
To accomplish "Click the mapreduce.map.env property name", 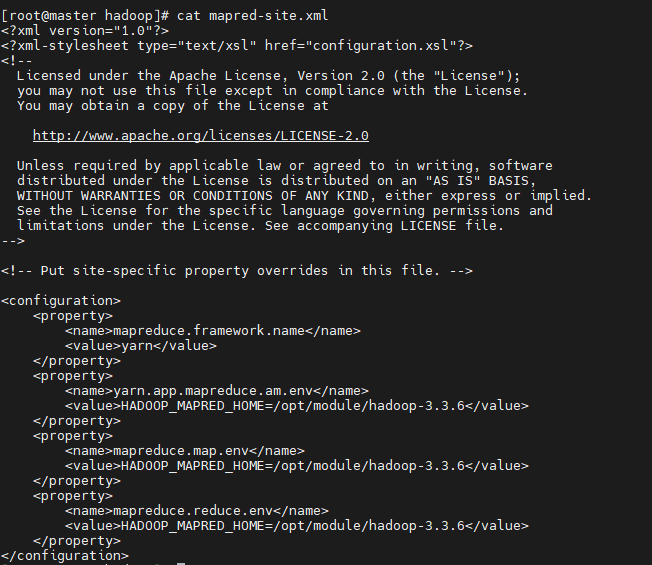I will coord(184,450).
